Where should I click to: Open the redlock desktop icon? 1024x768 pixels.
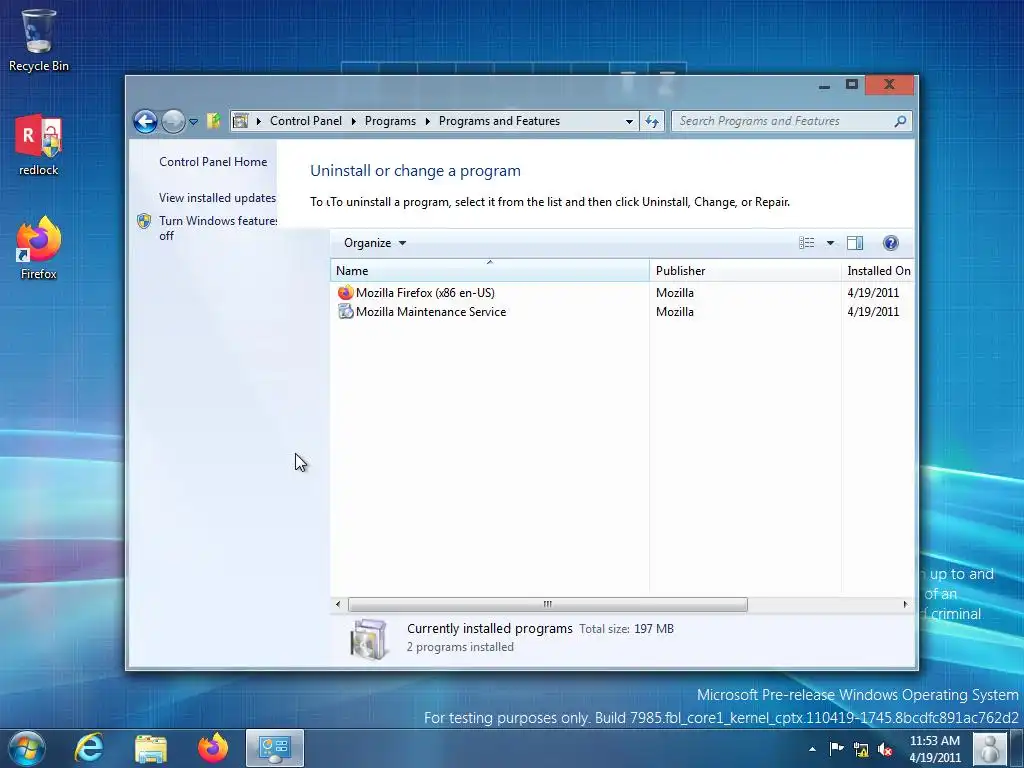(38, 145)
